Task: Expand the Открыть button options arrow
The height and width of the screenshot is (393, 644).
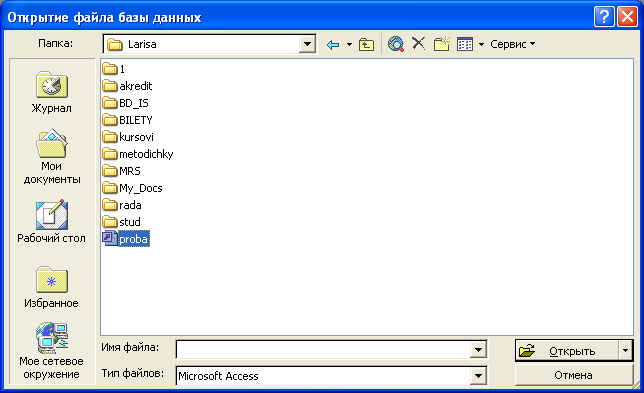Action: pyautogui.click(x=625, y=351)
